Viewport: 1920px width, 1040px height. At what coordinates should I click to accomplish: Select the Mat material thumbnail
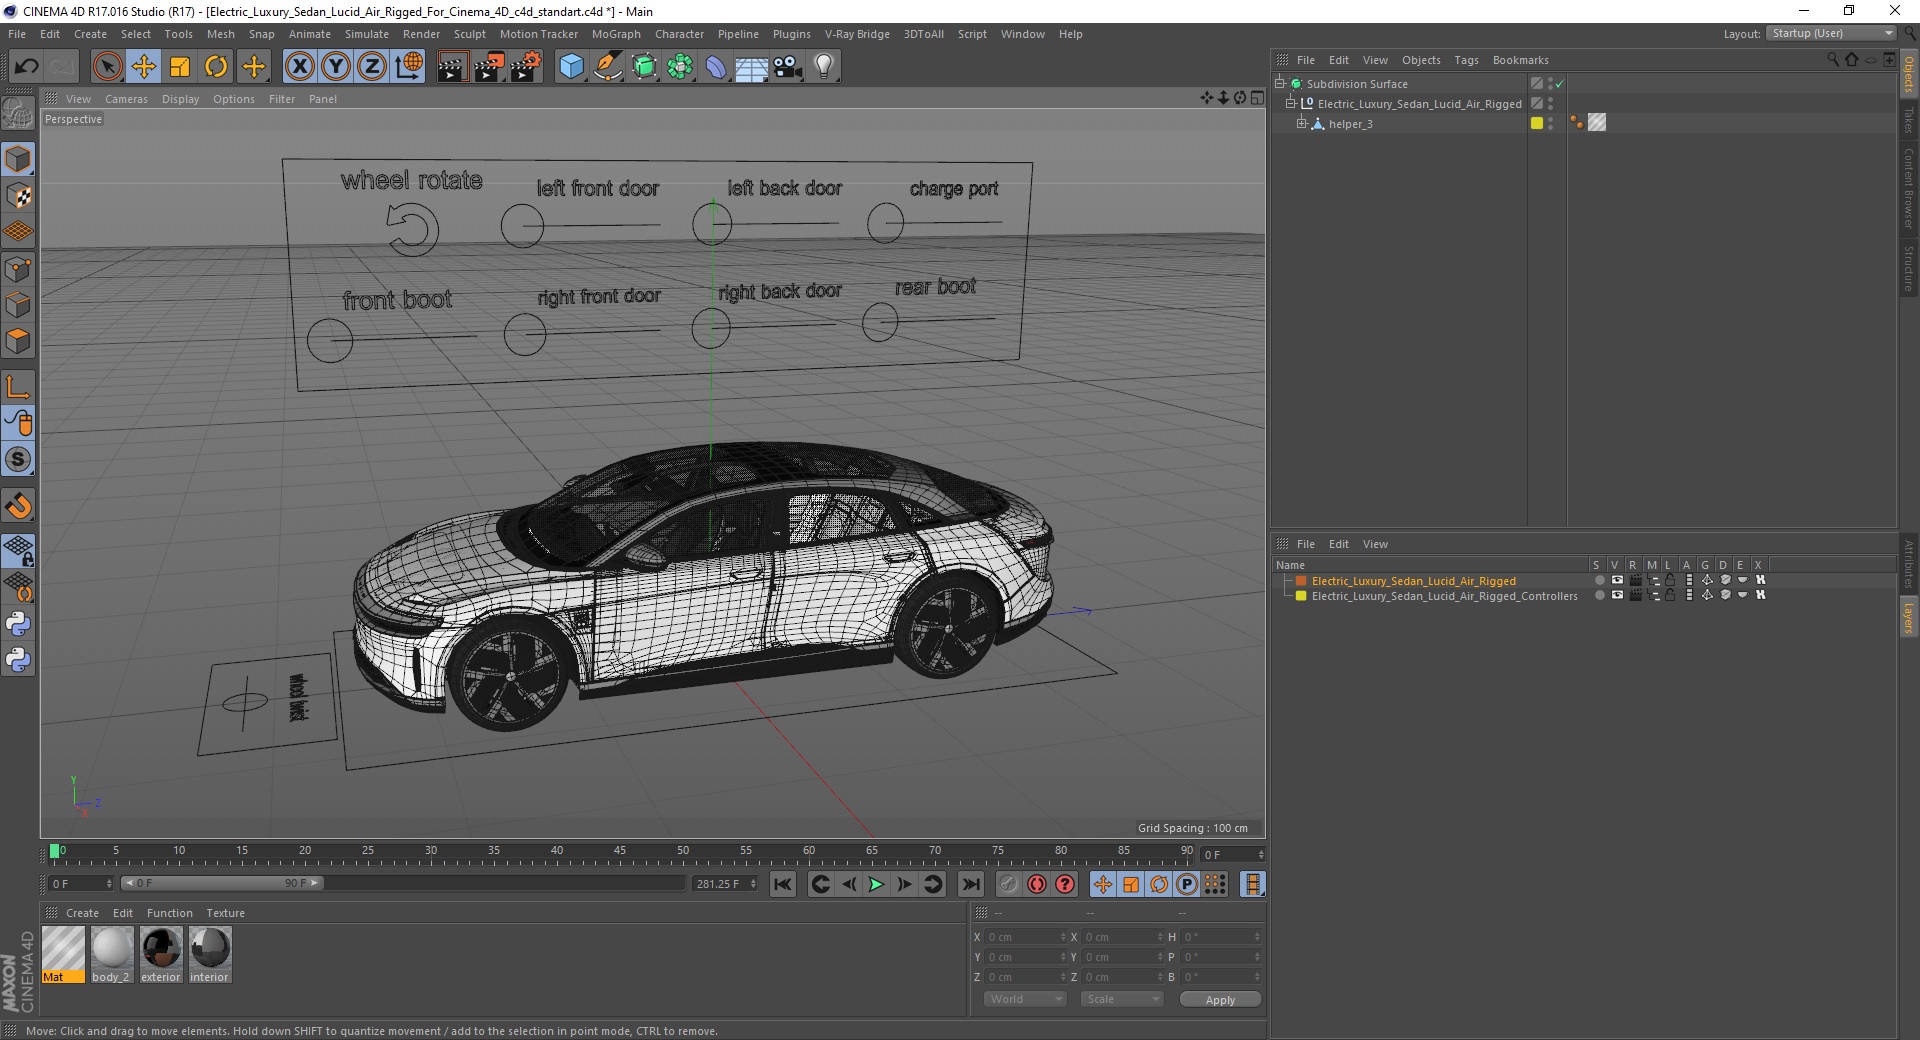(63, 955)
